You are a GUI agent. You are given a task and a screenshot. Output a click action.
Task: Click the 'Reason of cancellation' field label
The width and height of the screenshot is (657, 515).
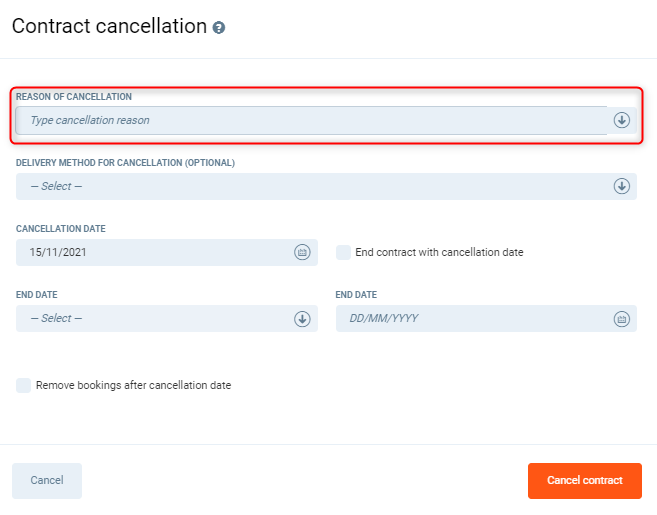(74, 97)
